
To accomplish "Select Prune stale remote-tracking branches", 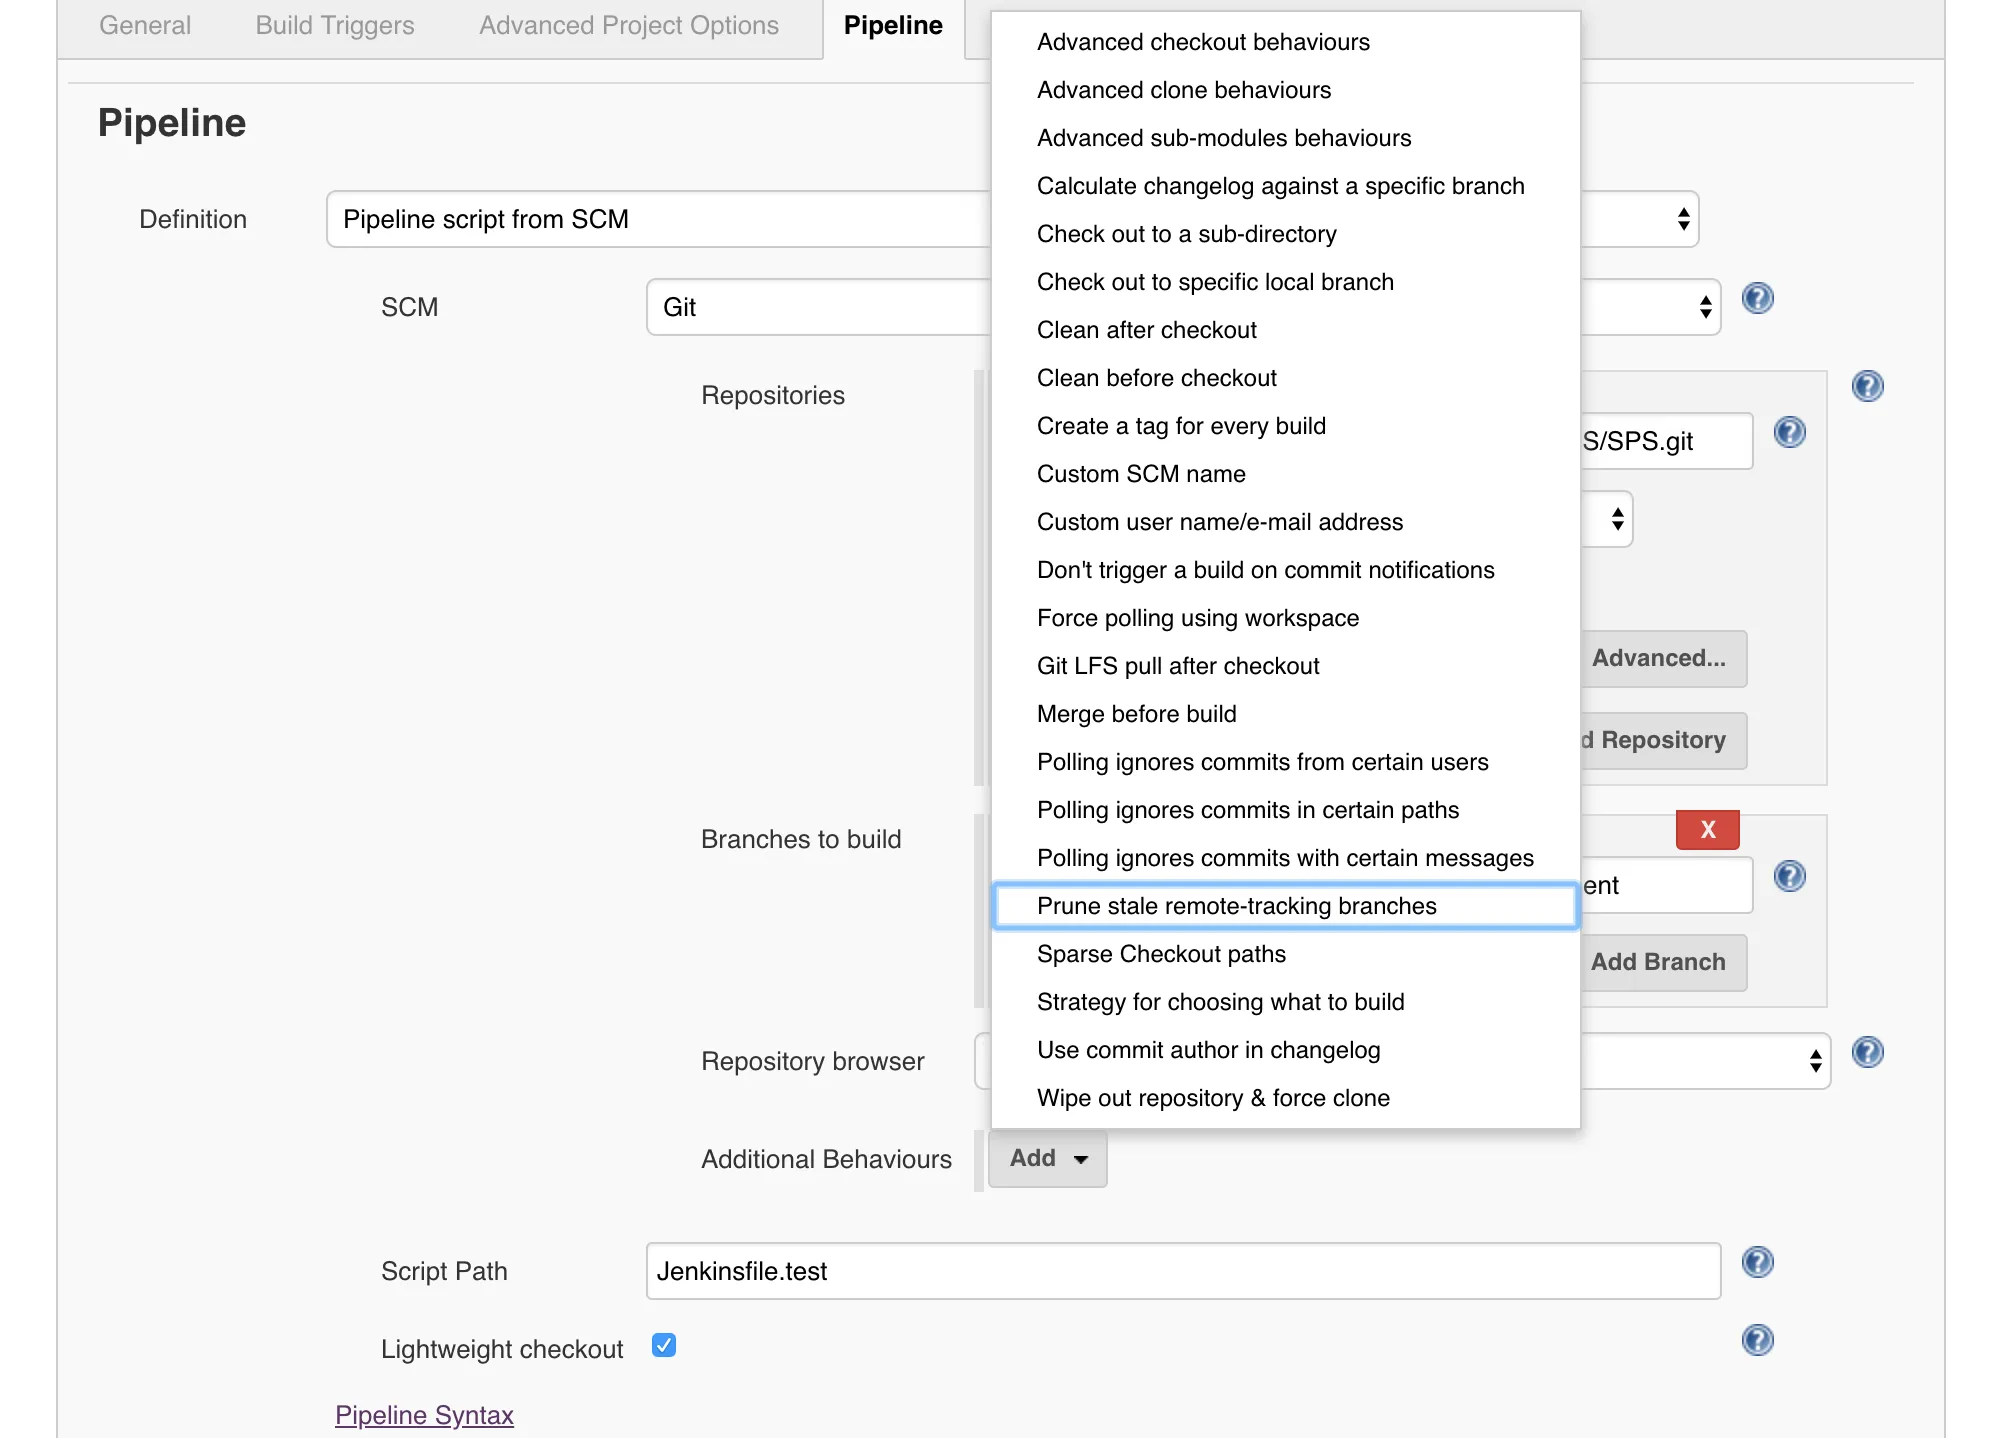I will 1236,906.
